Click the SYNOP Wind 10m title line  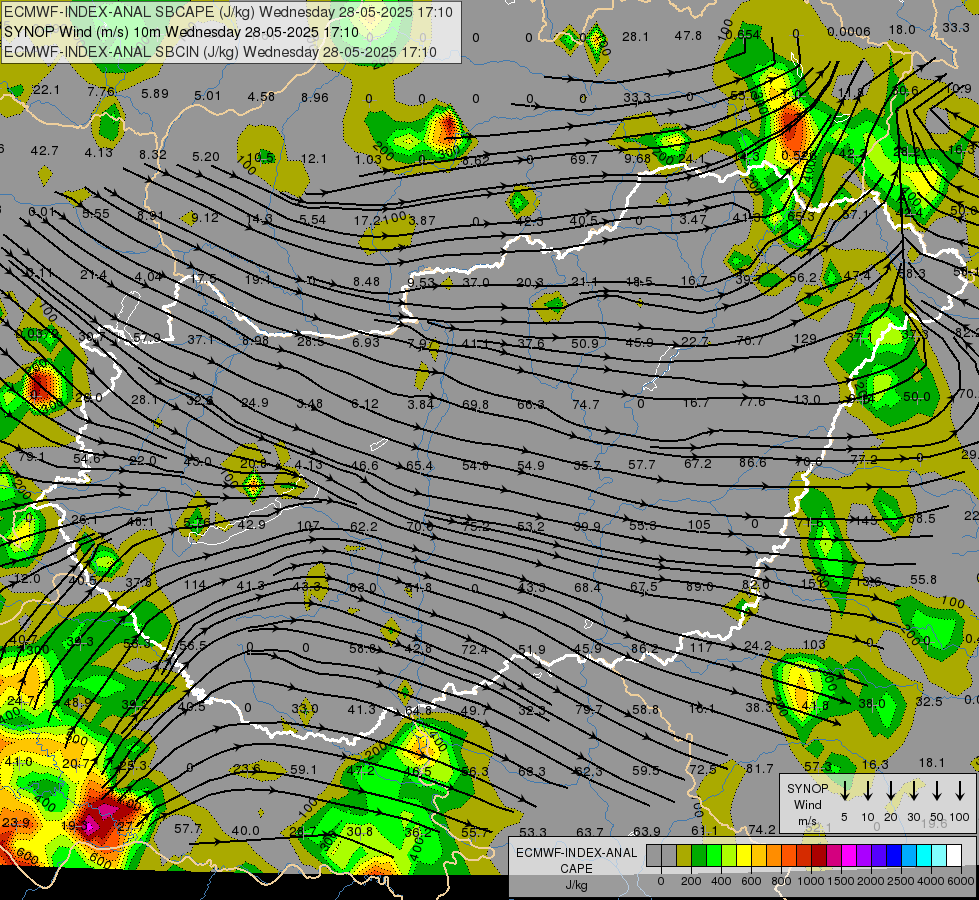coord(181,32)
